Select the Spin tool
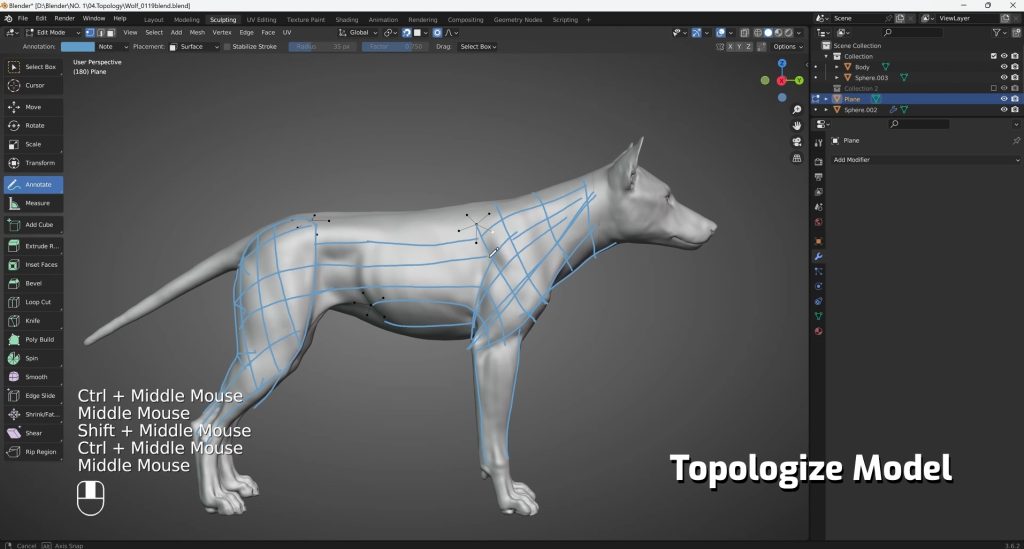The width and height of the screenshot is (1024, 549). pos(33,358)
